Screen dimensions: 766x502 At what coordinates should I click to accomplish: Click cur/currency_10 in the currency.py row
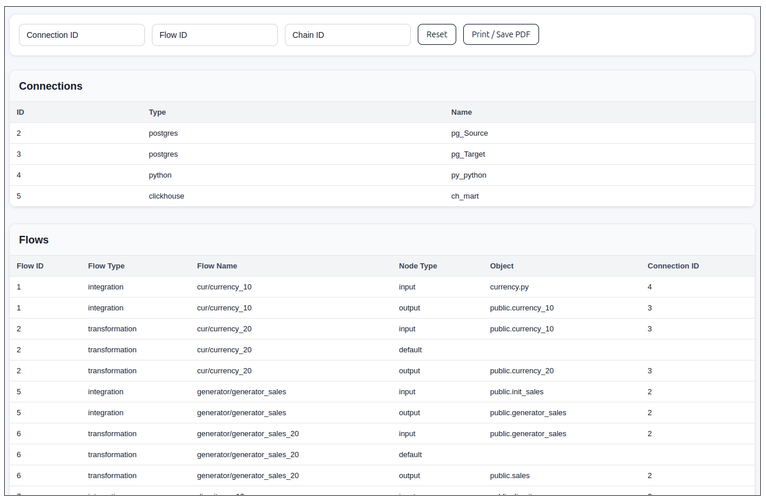(224, 287)
